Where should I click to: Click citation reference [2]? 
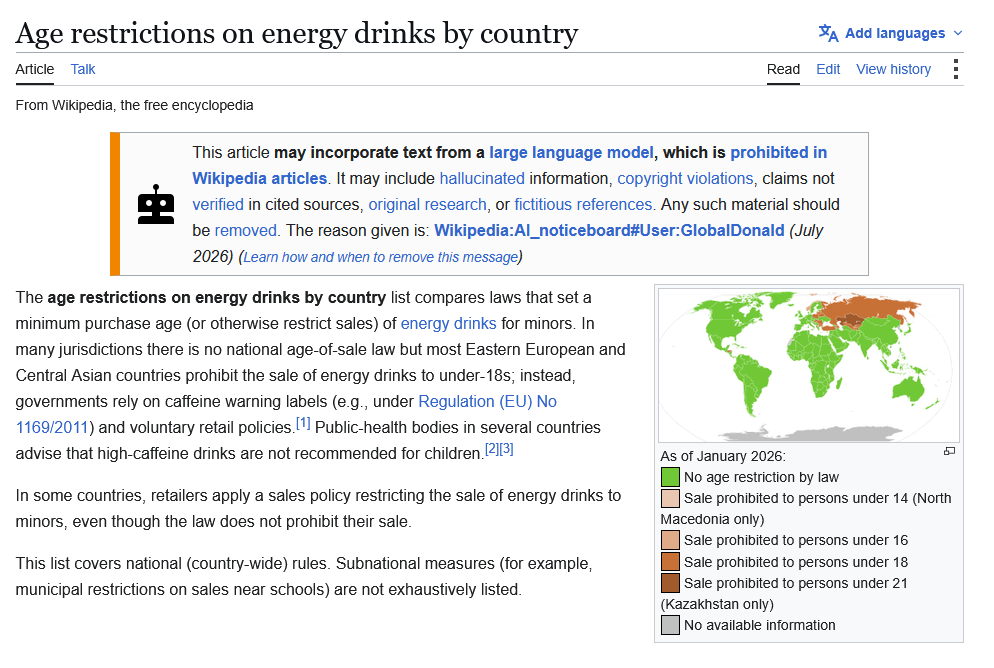(x=492, y=449)
